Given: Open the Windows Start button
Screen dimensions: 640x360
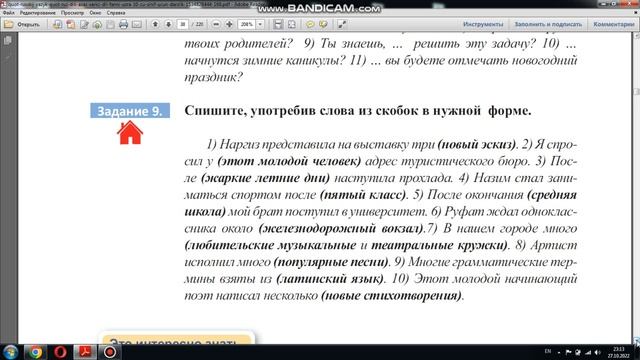Looking at the screenshot, I should click(x=10, y=352).
